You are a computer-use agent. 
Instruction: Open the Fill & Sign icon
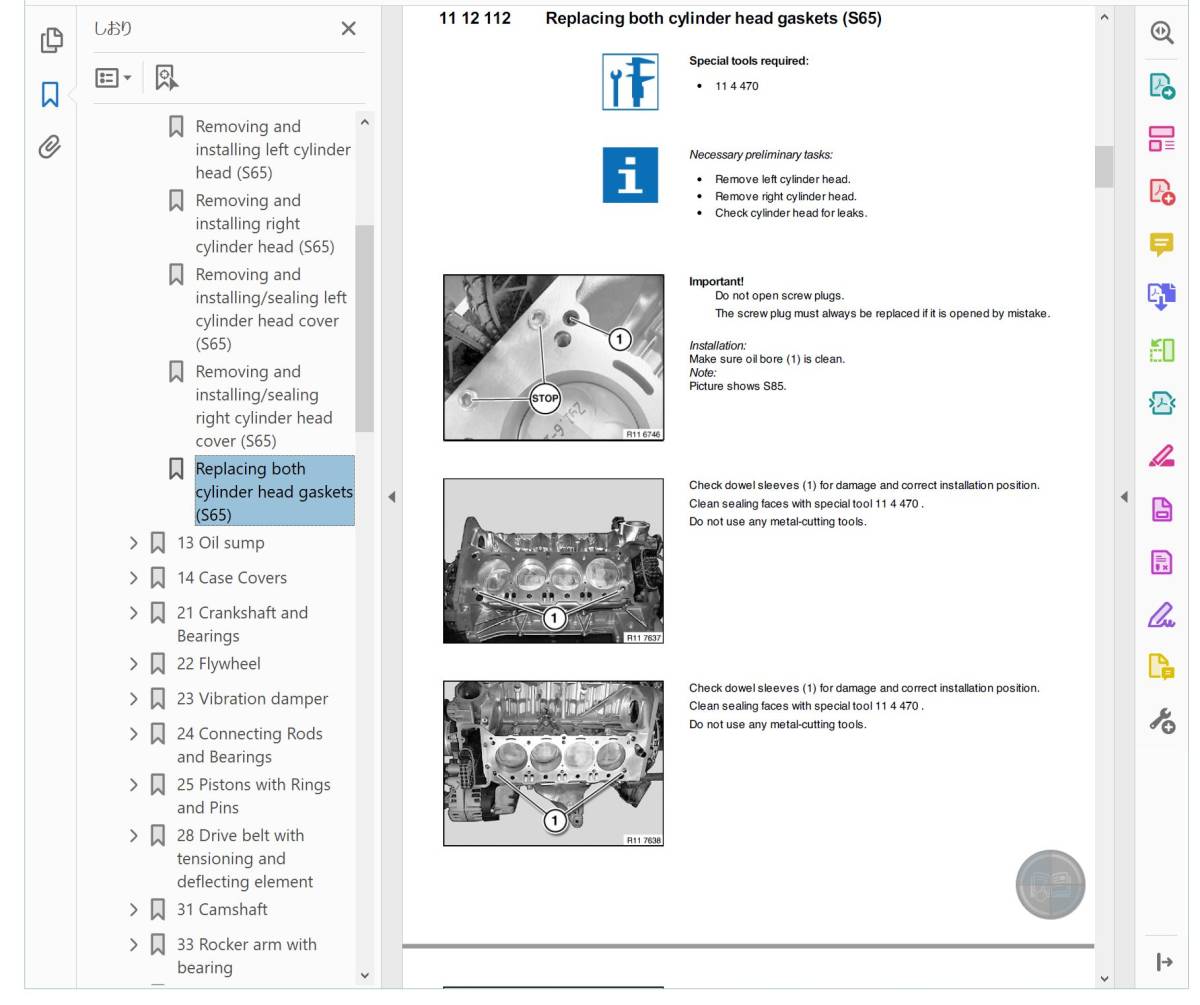click(x=1161, y=615)
